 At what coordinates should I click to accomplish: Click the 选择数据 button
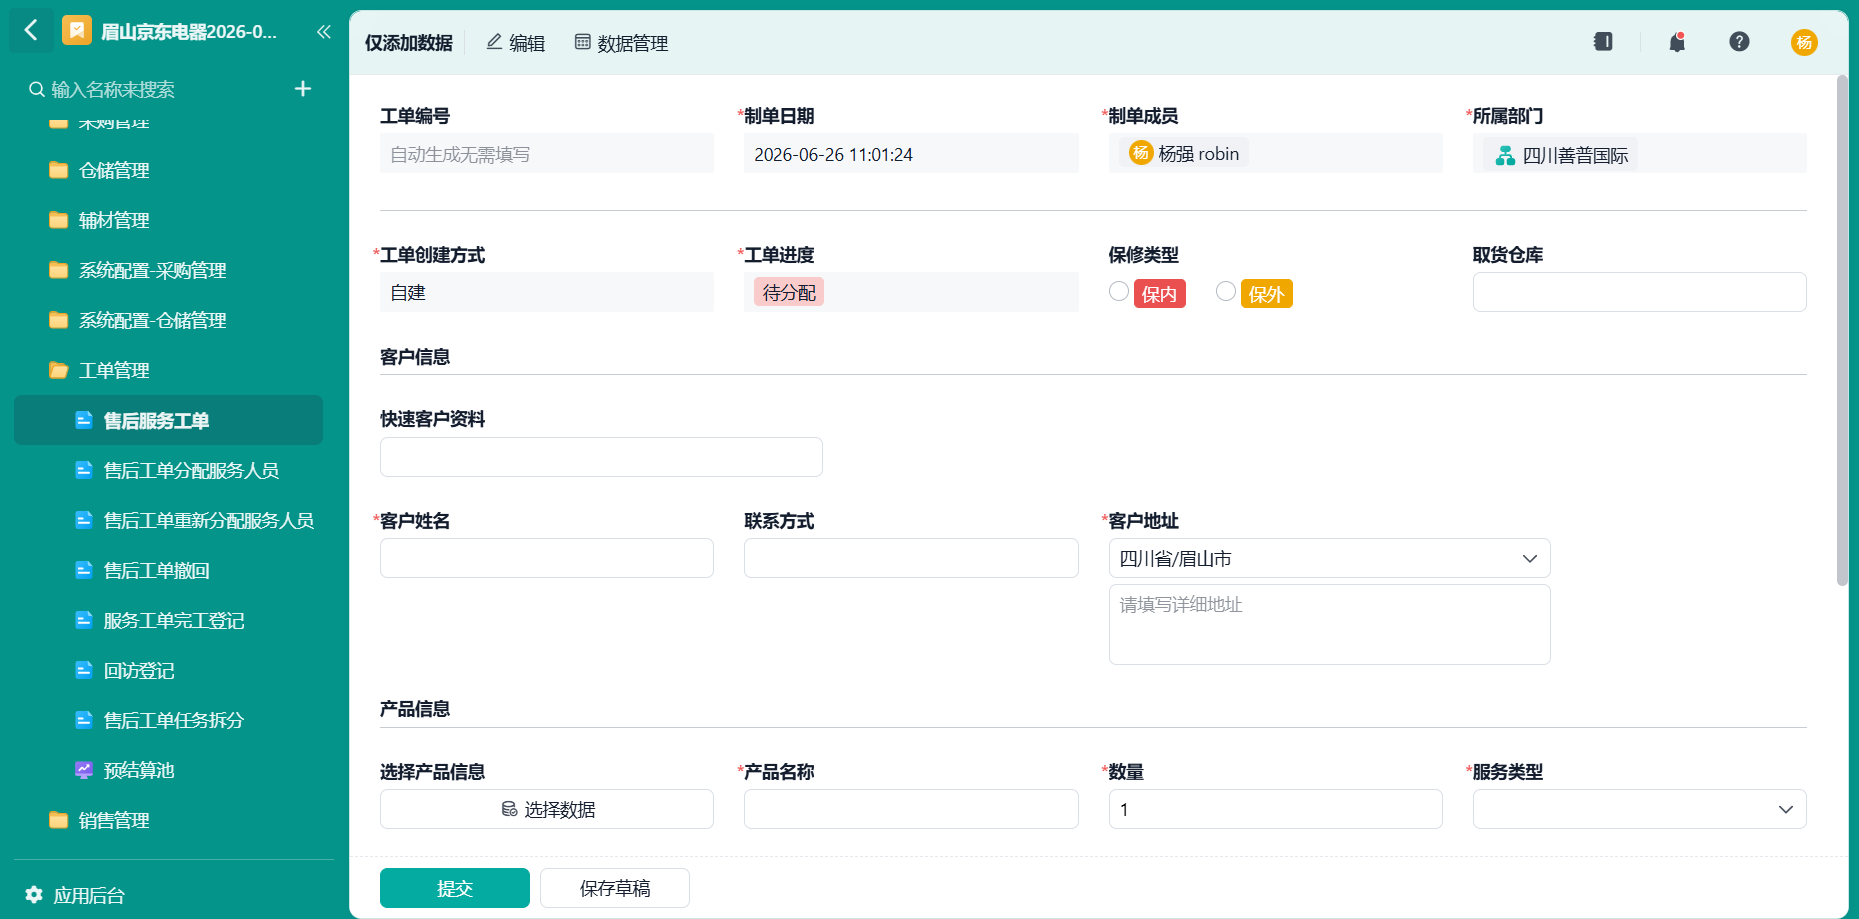coord(547,809)
